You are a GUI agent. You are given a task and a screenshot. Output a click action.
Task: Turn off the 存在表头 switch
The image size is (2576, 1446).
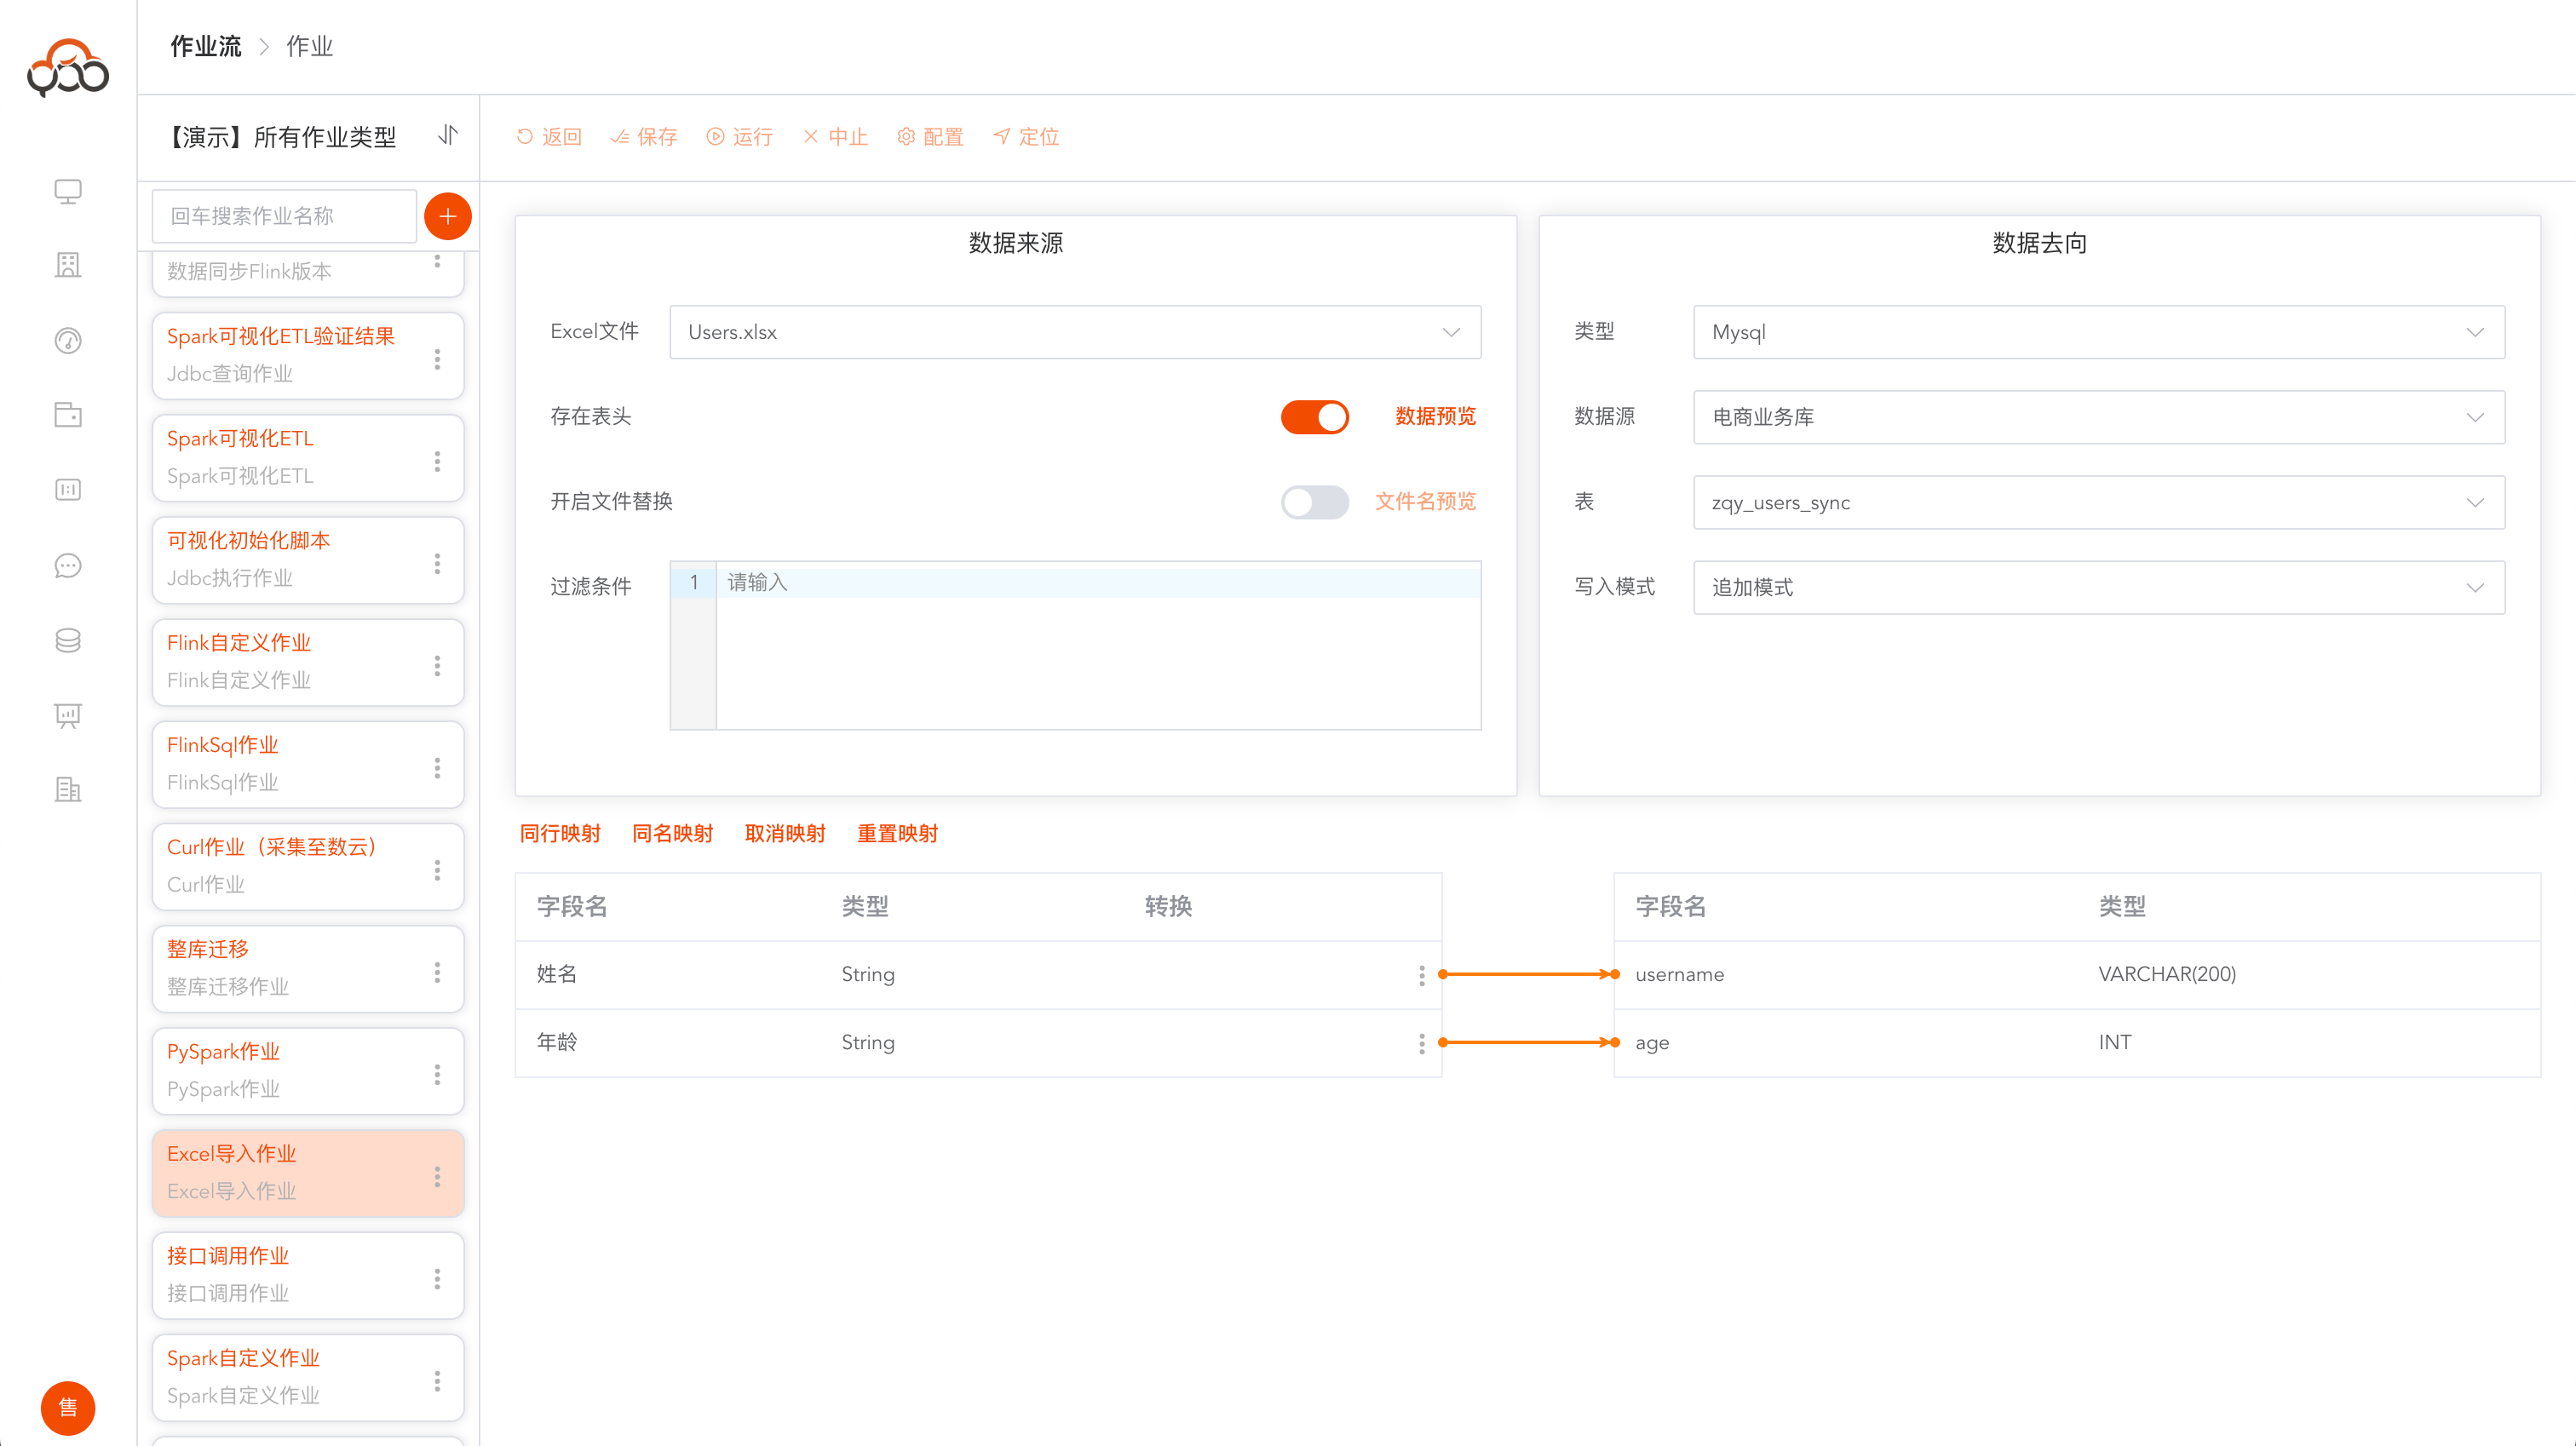point(1314,417)
